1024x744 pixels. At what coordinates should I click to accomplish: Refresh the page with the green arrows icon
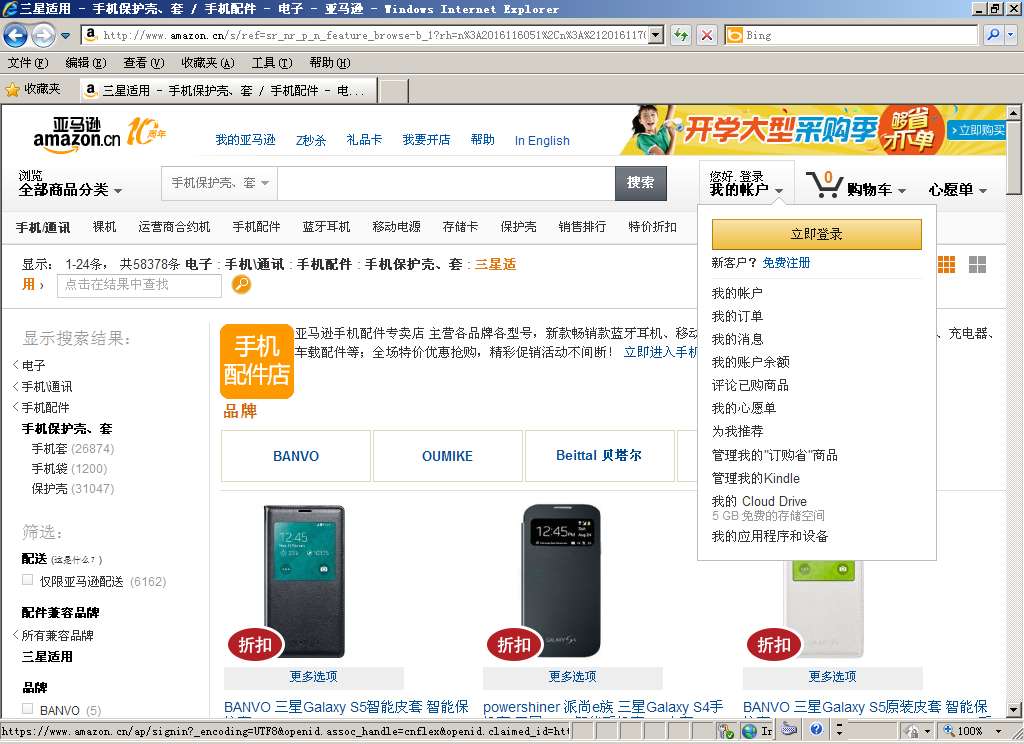coord(680,35)
